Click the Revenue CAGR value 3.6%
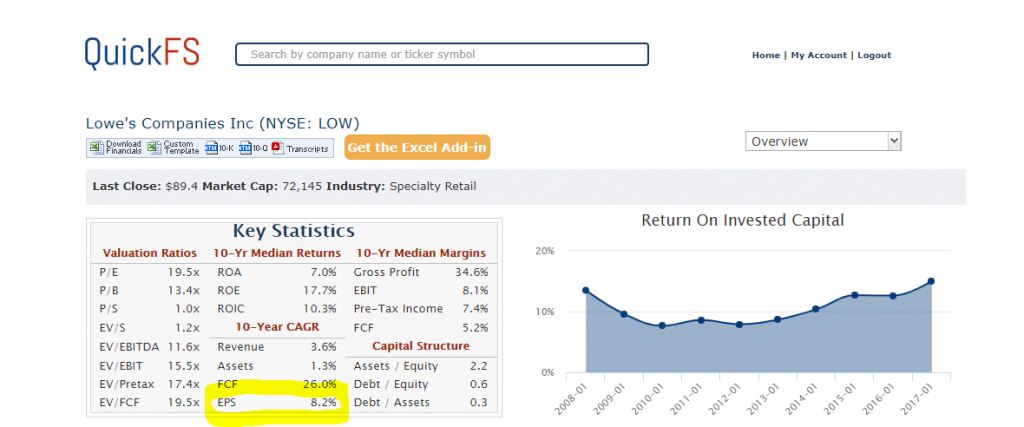The height and width of the screenshot is (427, 1024). coord(324,347)
